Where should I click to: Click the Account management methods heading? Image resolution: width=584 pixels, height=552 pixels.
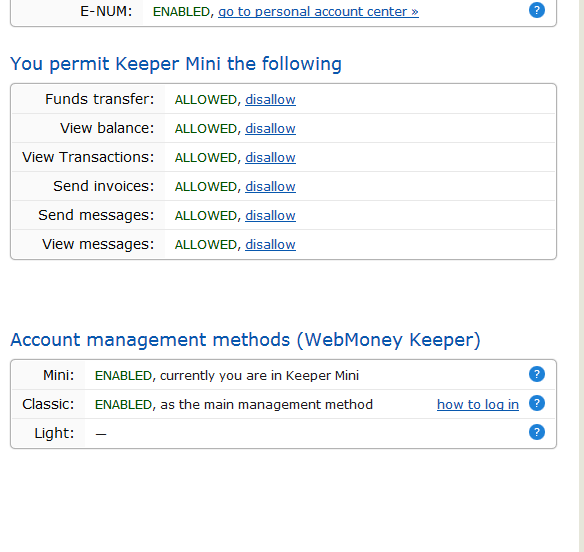[245, 340]
